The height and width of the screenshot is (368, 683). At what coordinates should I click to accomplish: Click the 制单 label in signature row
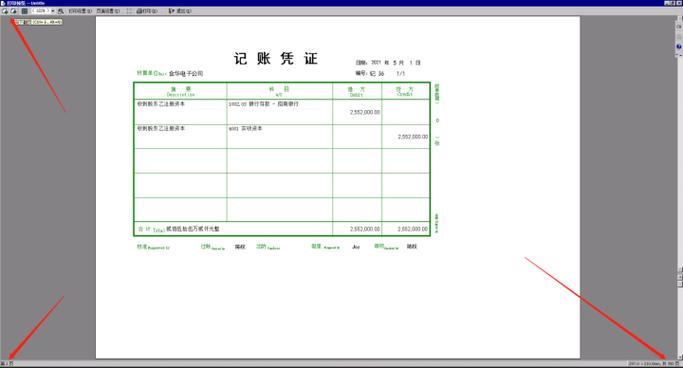tap(386, 247)
